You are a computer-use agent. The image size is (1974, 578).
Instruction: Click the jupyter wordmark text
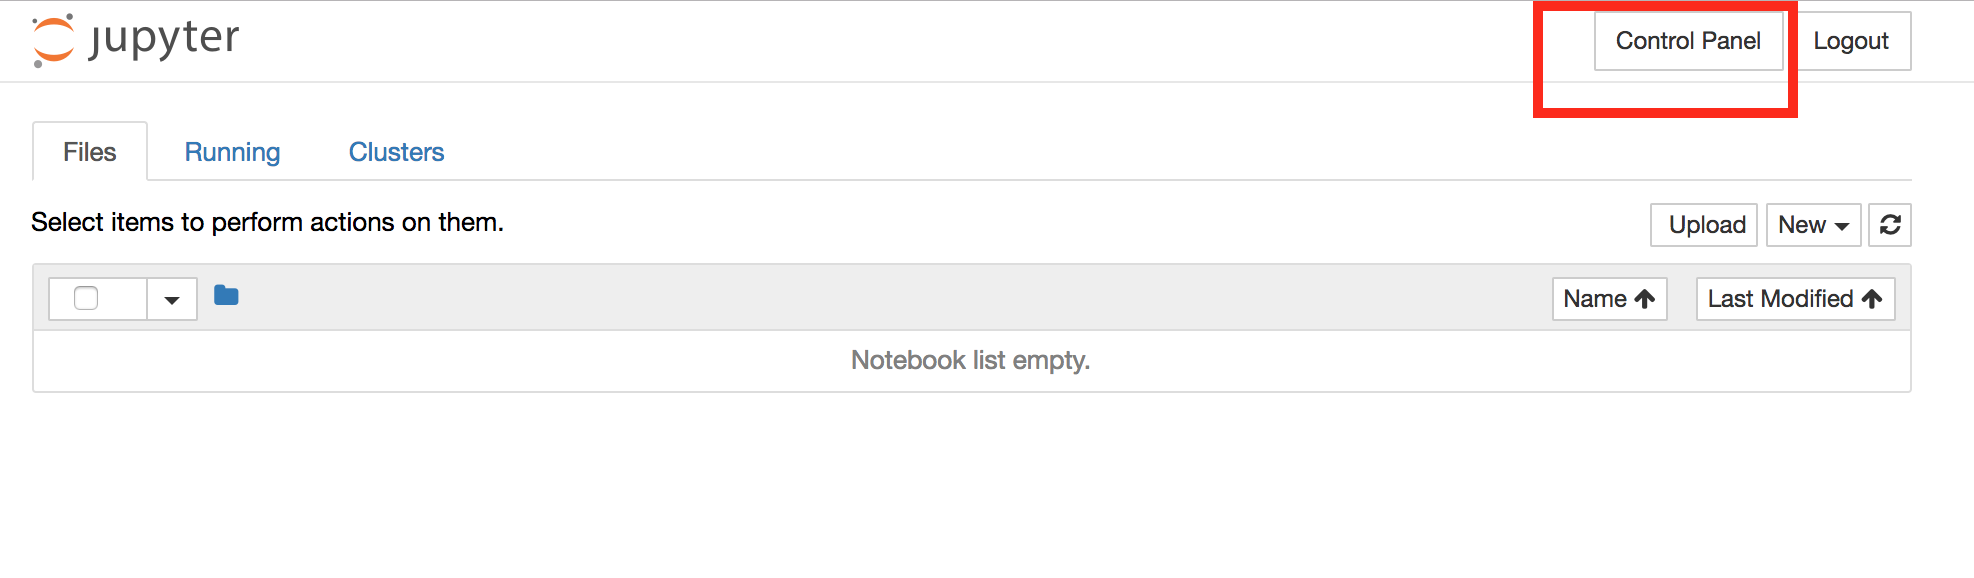pyautogui.click(x=164, y=40)
